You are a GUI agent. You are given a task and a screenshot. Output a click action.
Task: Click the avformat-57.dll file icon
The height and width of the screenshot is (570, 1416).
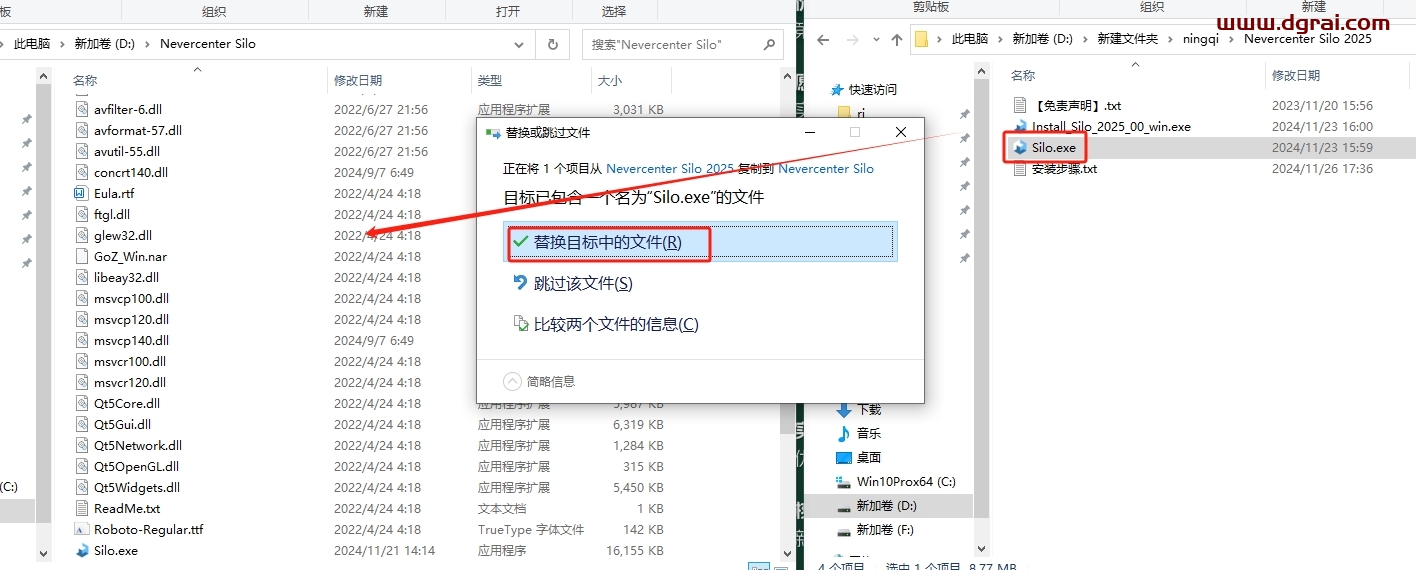pyautogui.click(x=83, y=130)
